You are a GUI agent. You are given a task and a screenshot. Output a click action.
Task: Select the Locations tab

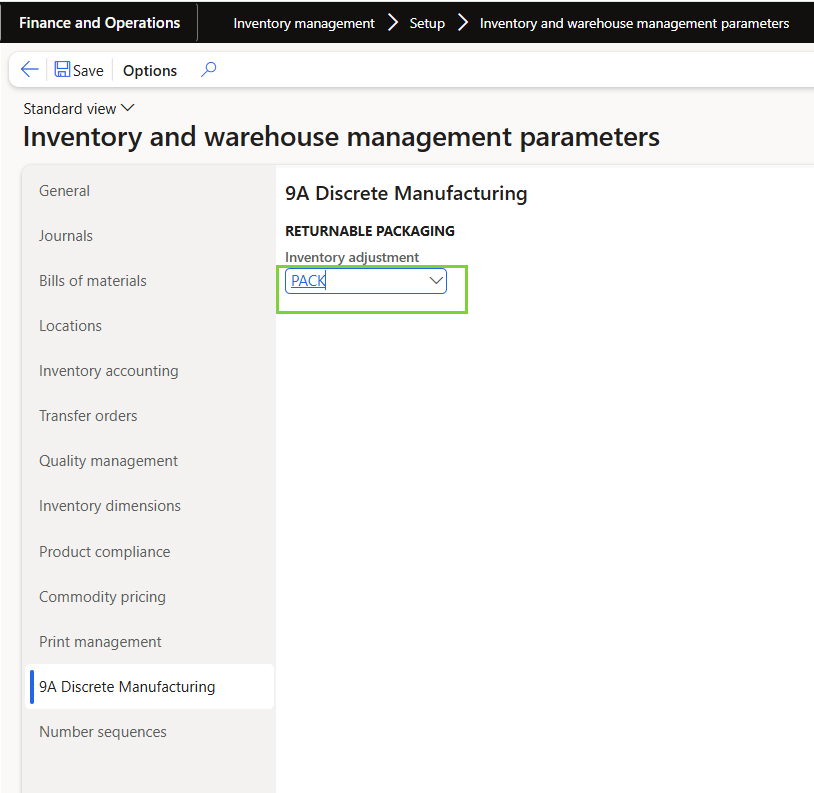[70, 326]
